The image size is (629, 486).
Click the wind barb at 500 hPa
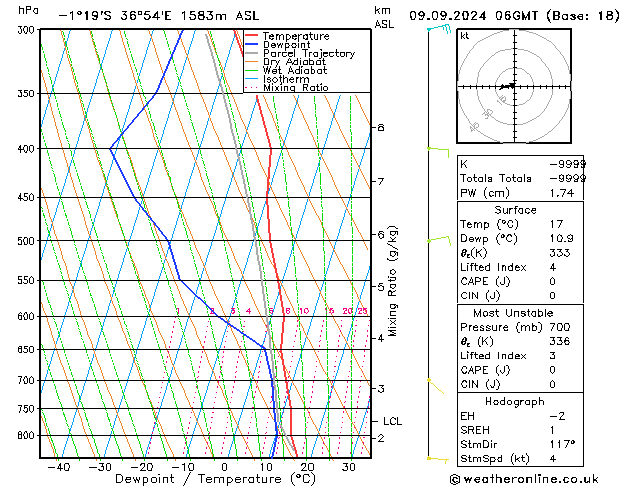(x=439, y=240)
